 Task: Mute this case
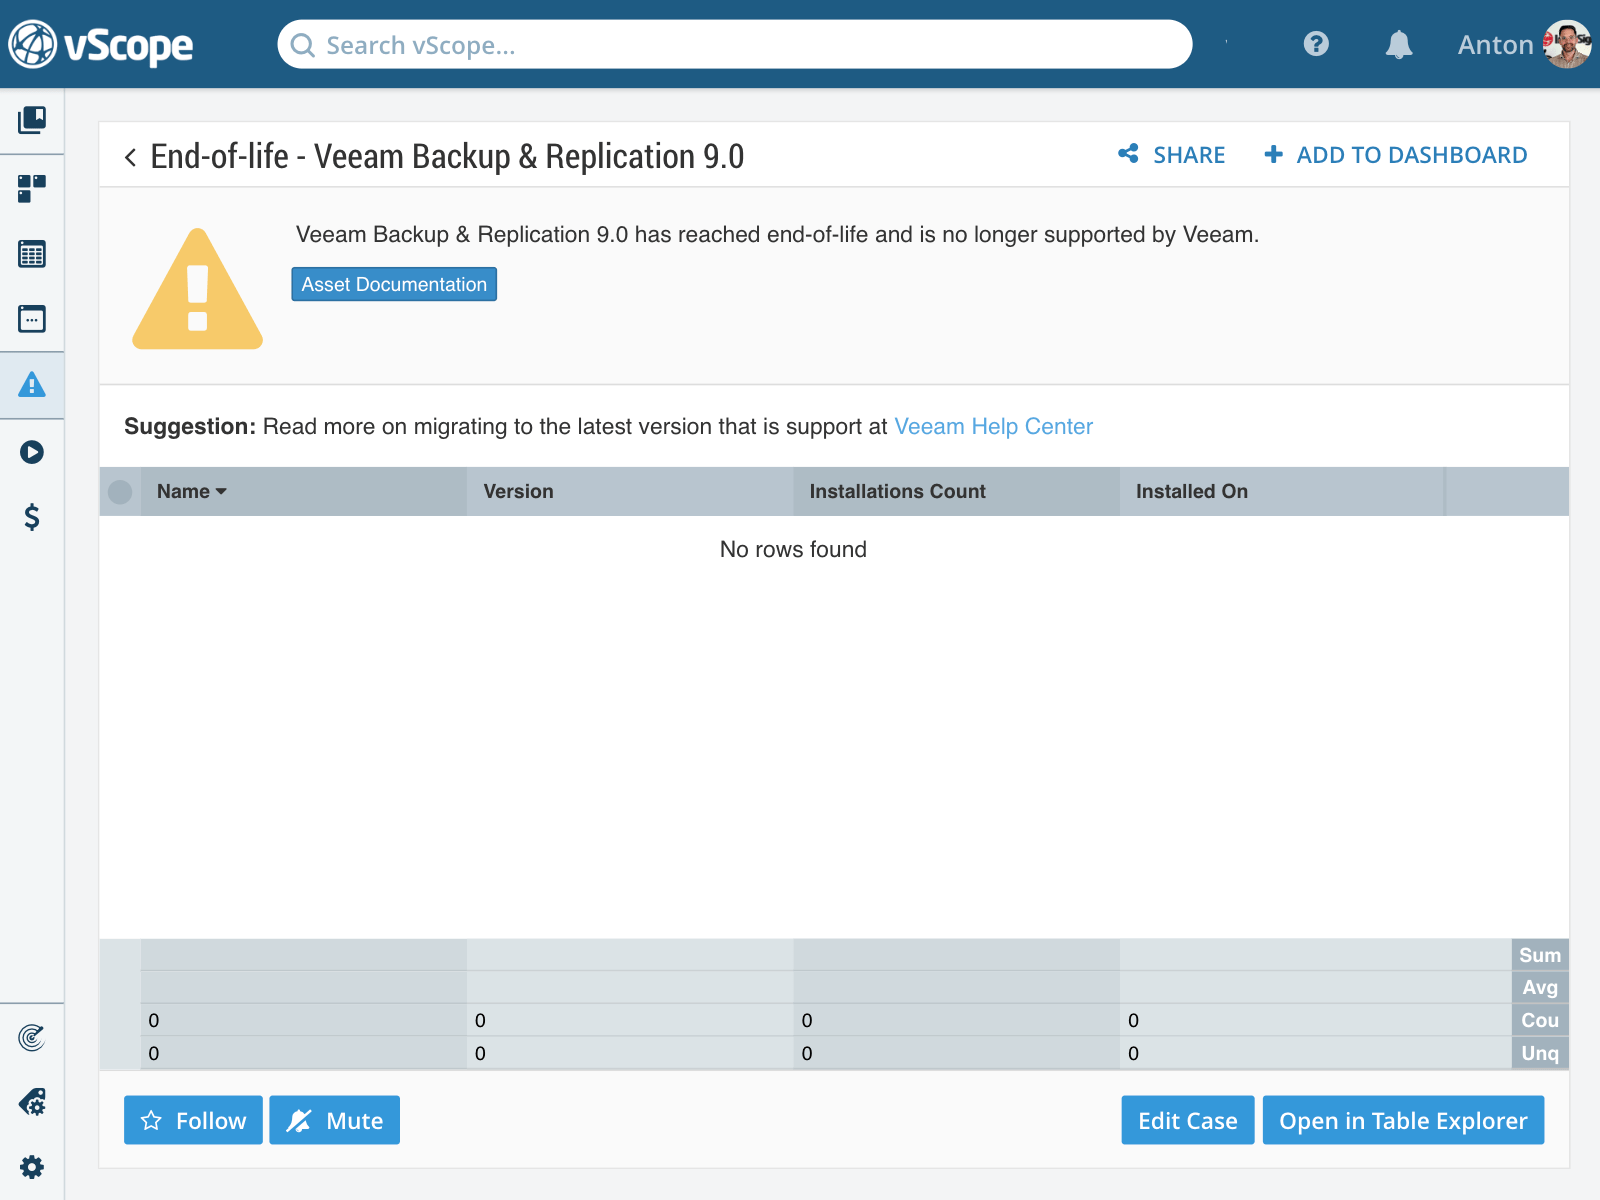click(334, 1120)
